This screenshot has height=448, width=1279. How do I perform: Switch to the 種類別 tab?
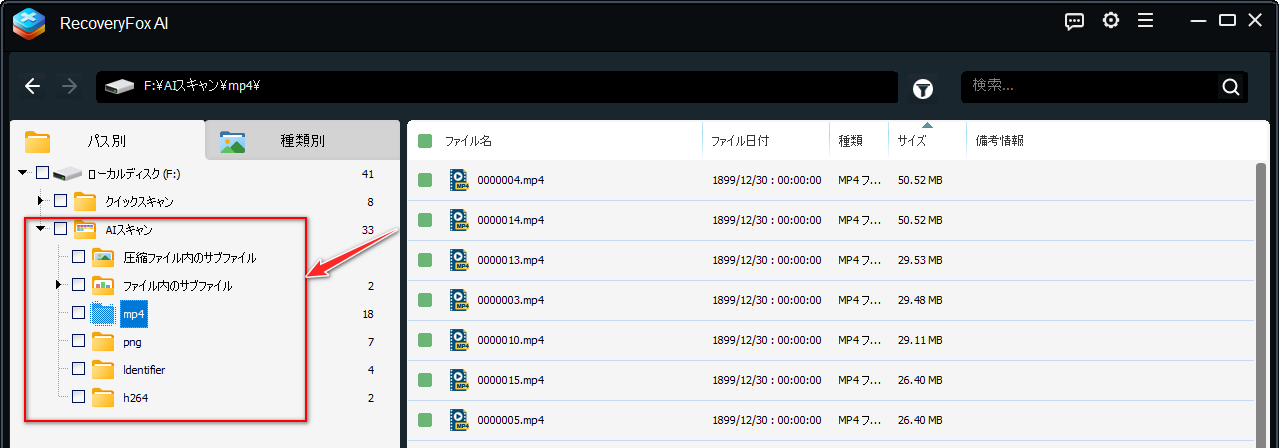point(302,141)
